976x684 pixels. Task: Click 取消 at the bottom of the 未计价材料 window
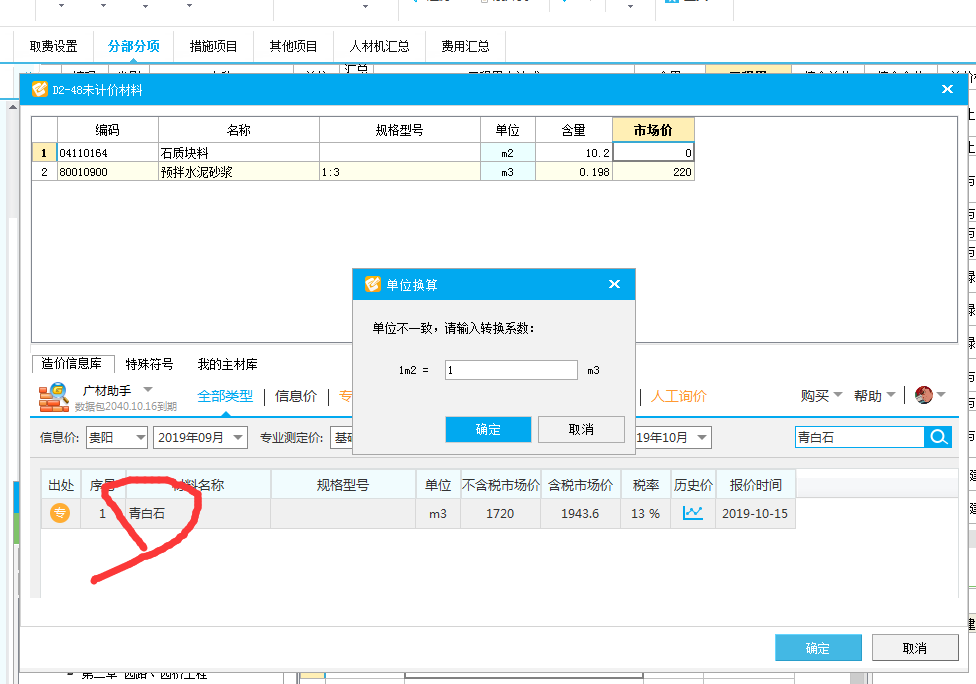coord(914,648)
